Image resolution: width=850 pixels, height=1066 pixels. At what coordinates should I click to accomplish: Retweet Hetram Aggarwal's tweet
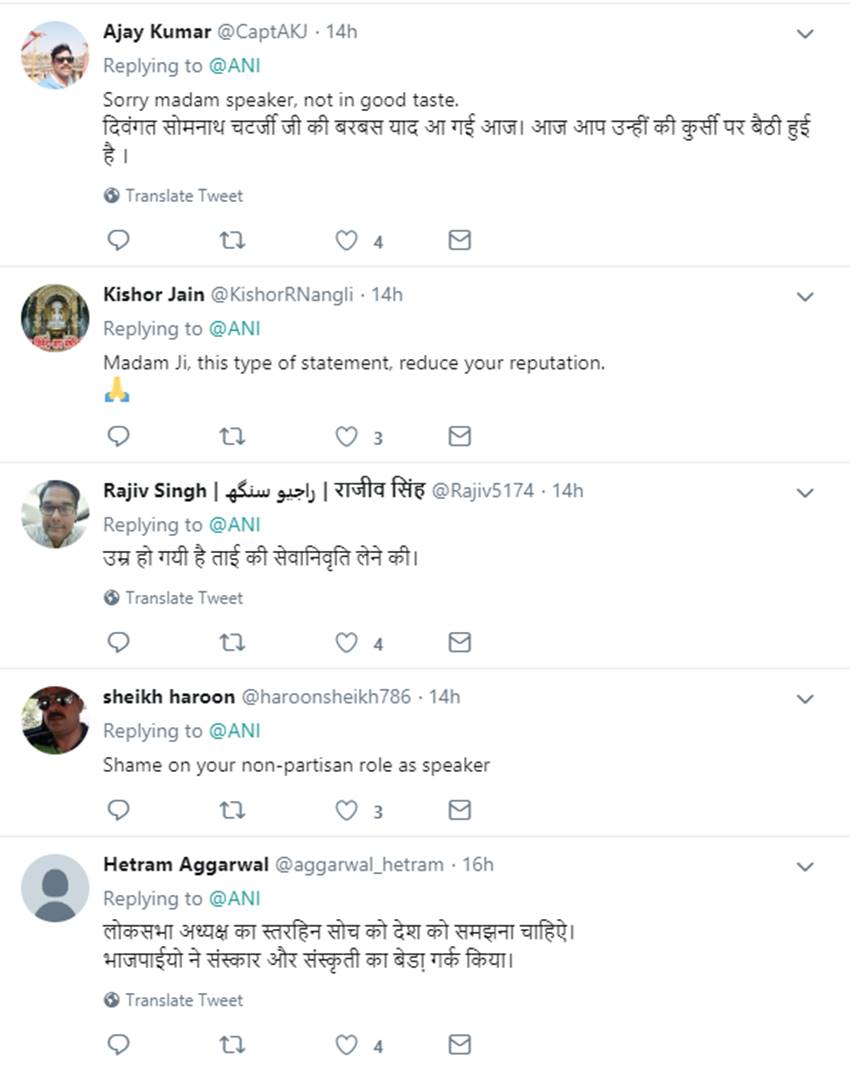(232, 1045)
